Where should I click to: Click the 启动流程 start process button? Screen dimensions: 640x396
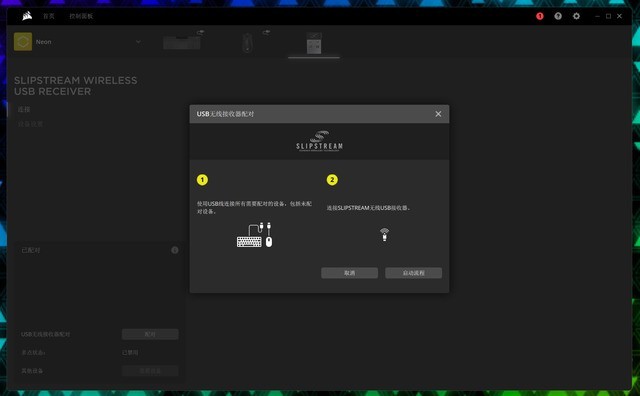coord(413,273)
